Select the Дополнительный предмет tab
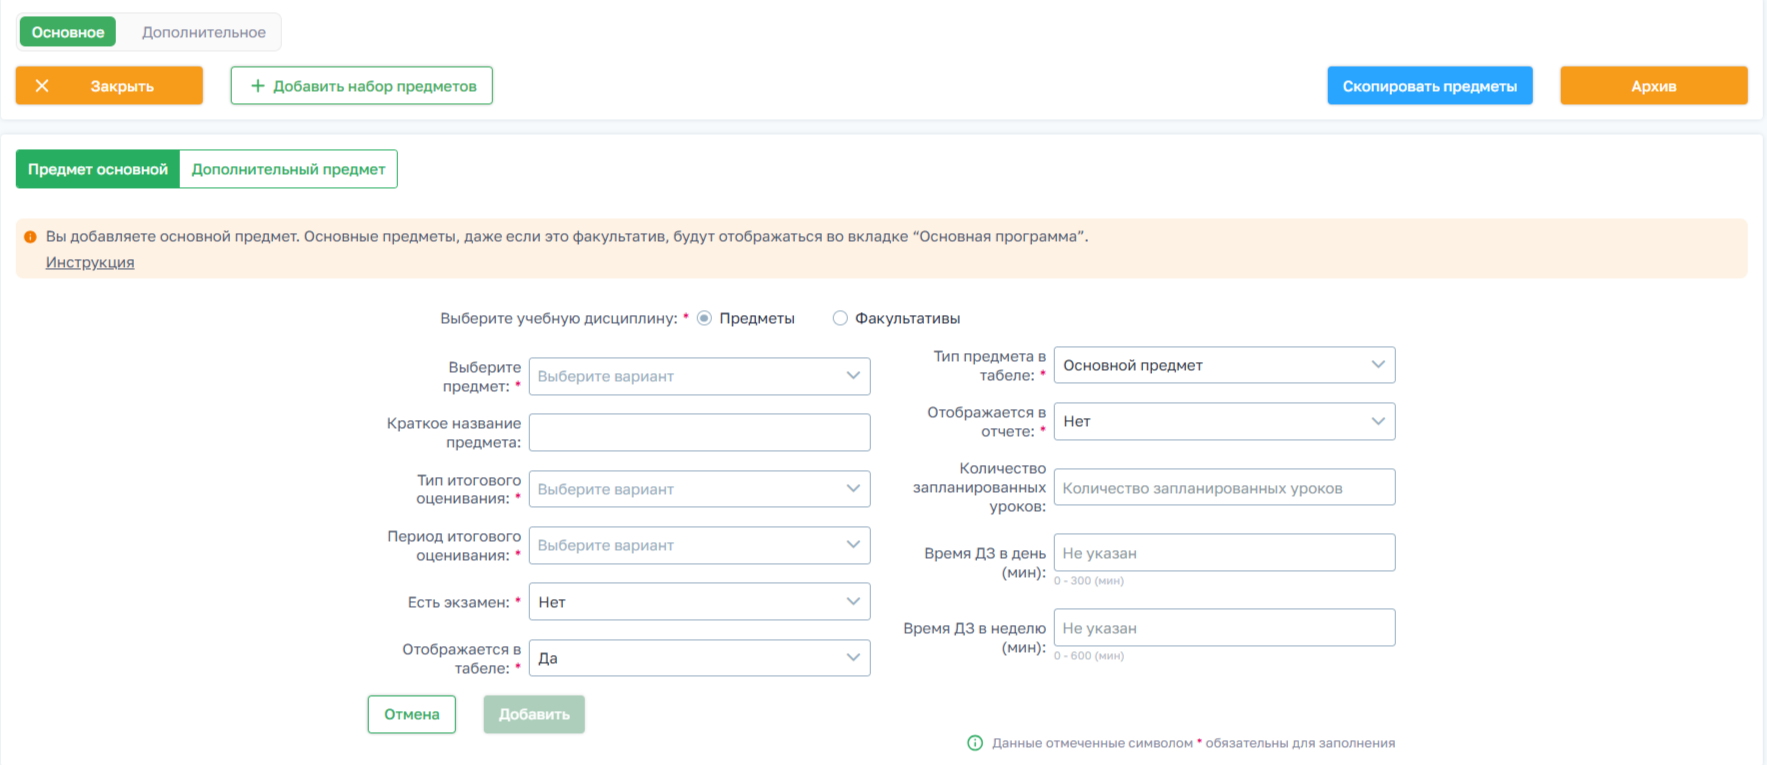 click(x=288, y=169)
